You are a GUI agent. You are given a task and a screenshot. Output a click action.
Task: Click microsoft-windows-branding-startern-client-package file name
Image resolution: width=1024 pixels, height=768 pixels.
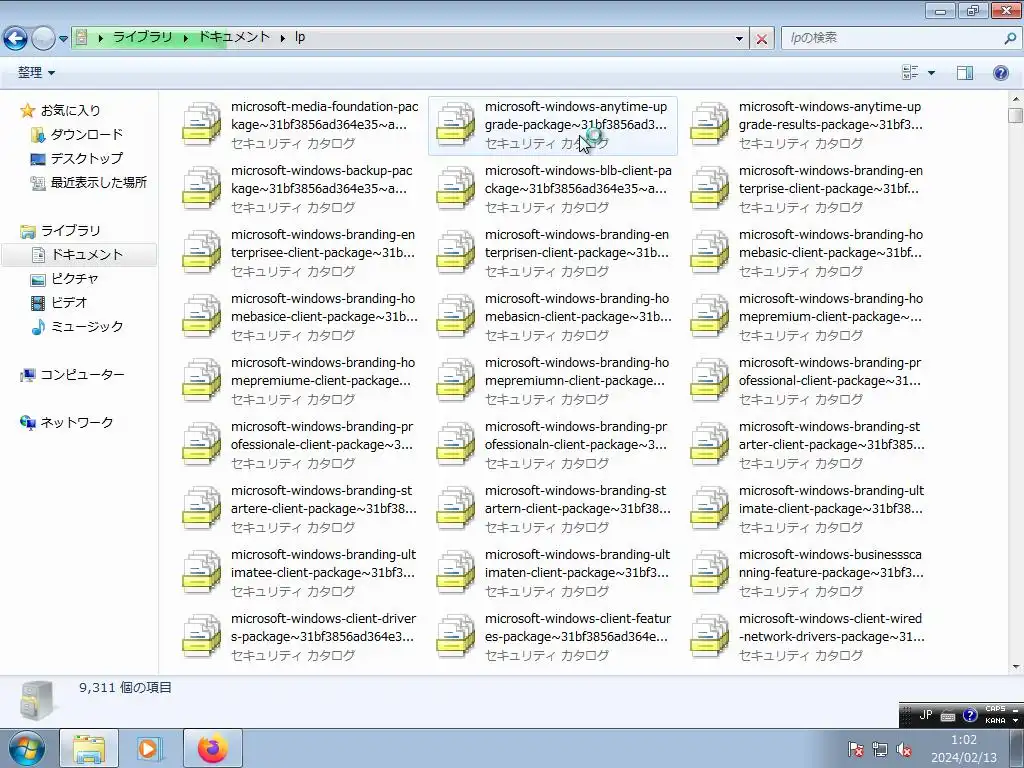tap(578, 500)
